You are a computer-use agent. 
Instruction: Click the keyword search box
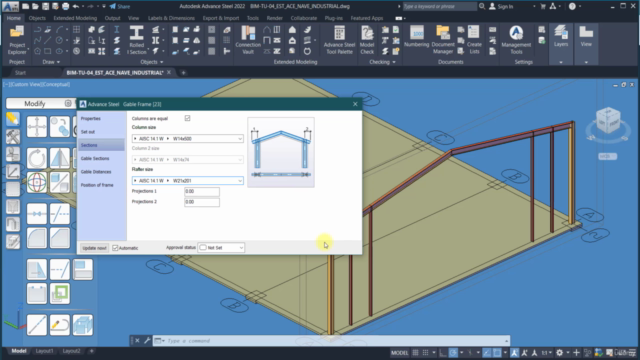(439, 6)
